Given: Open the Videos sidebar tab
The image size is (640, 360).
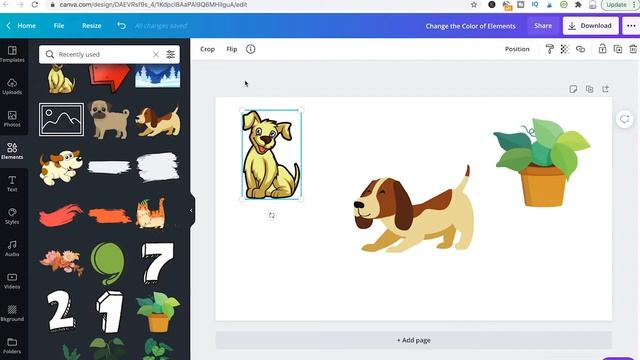Looking at the screenshot, I should pyautogui.click(x=12, y=281).
